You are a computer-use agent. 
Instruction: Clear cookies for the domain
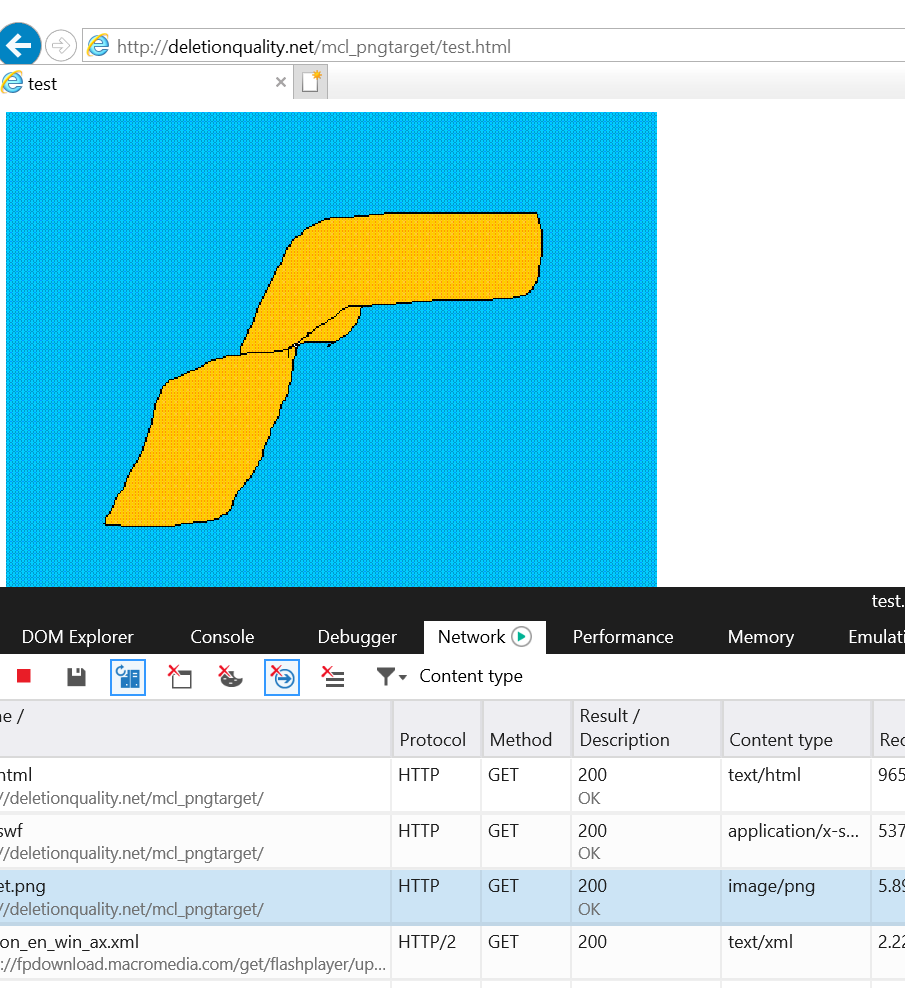point(230,677)
